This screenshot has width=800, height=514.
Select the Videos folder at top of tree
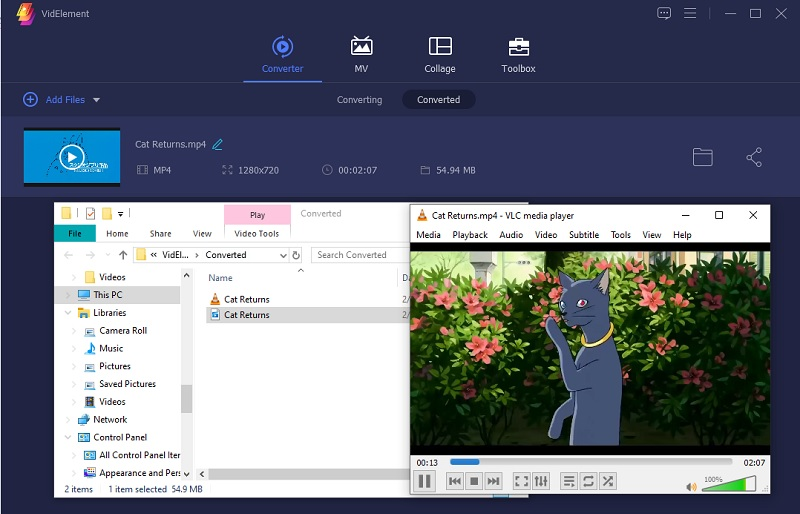click(112, 277)
